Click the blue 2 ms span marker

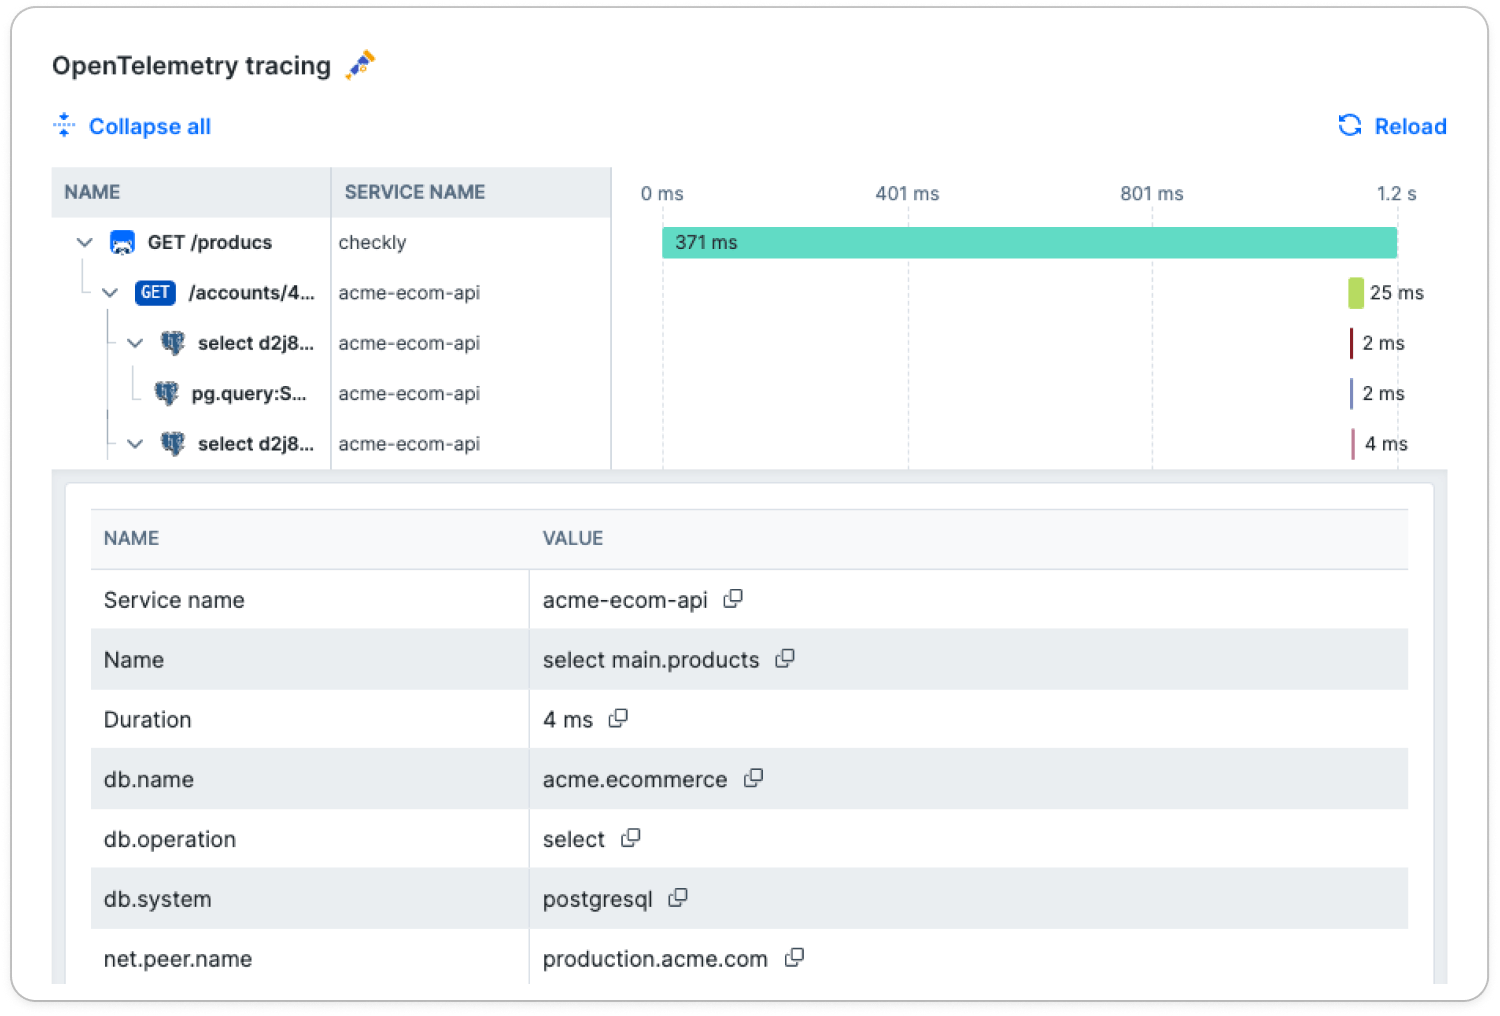click(x=1352, y=393)
